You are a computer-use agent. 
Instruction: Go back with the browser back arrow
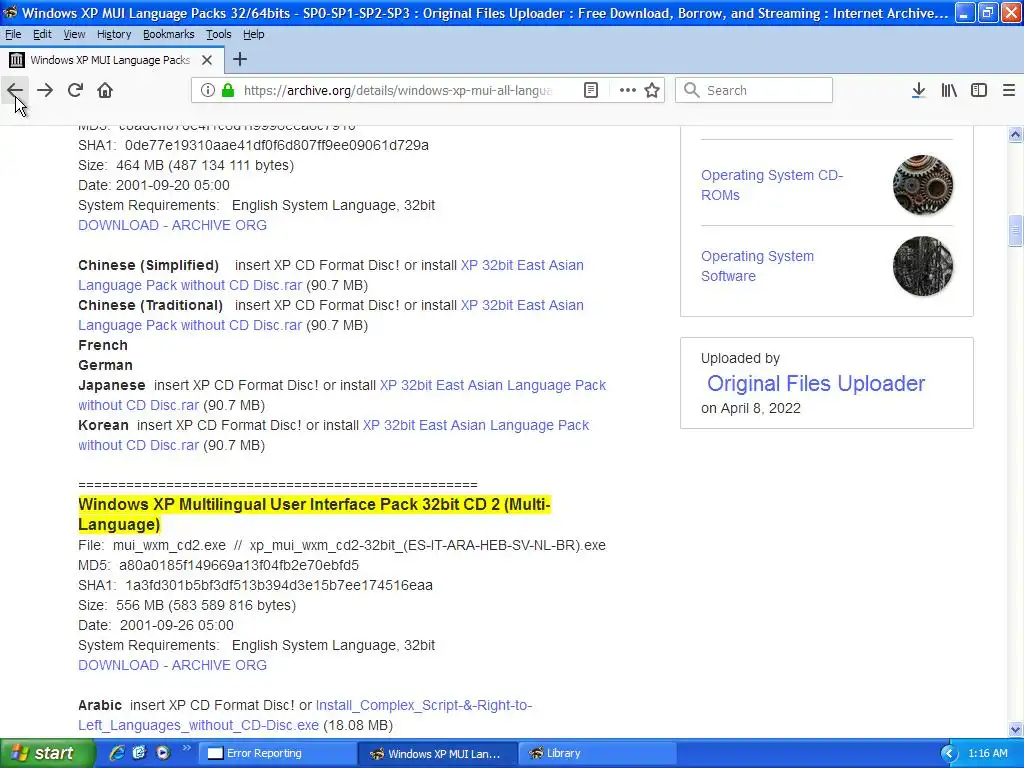[15, 90]
